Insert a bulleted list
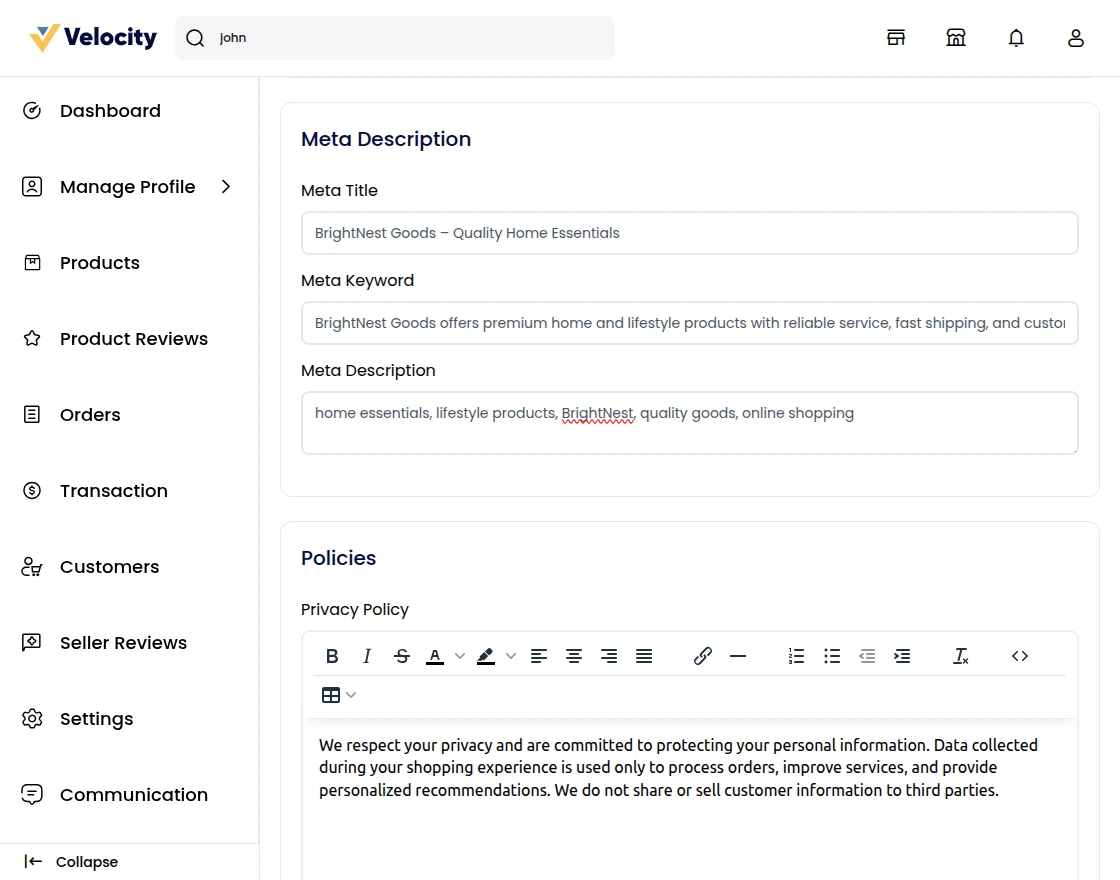This screenshot has width=1120, height=880. click(x=832, y=656)
